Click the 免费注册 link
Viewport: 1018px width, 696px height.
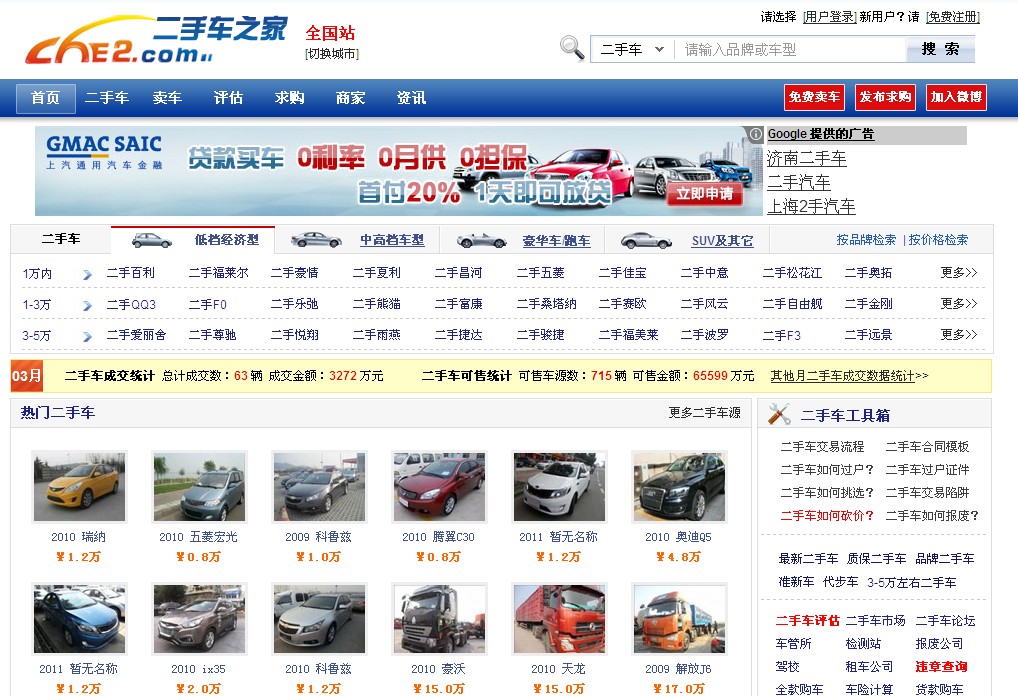click(952, 17)
